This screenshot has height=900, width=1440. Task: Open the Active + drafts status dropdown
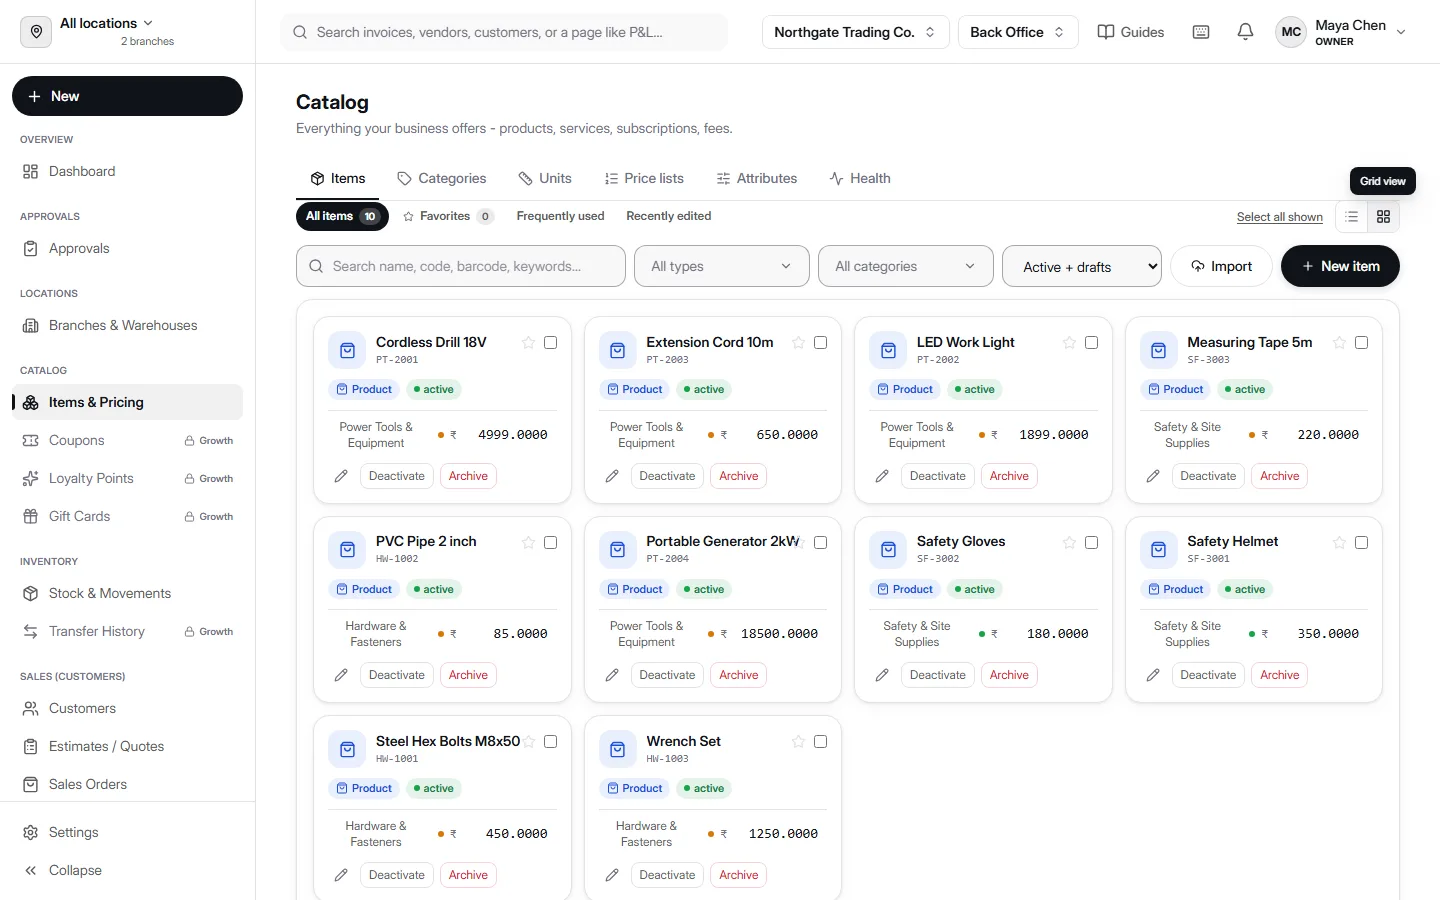tap(1082, 266)
